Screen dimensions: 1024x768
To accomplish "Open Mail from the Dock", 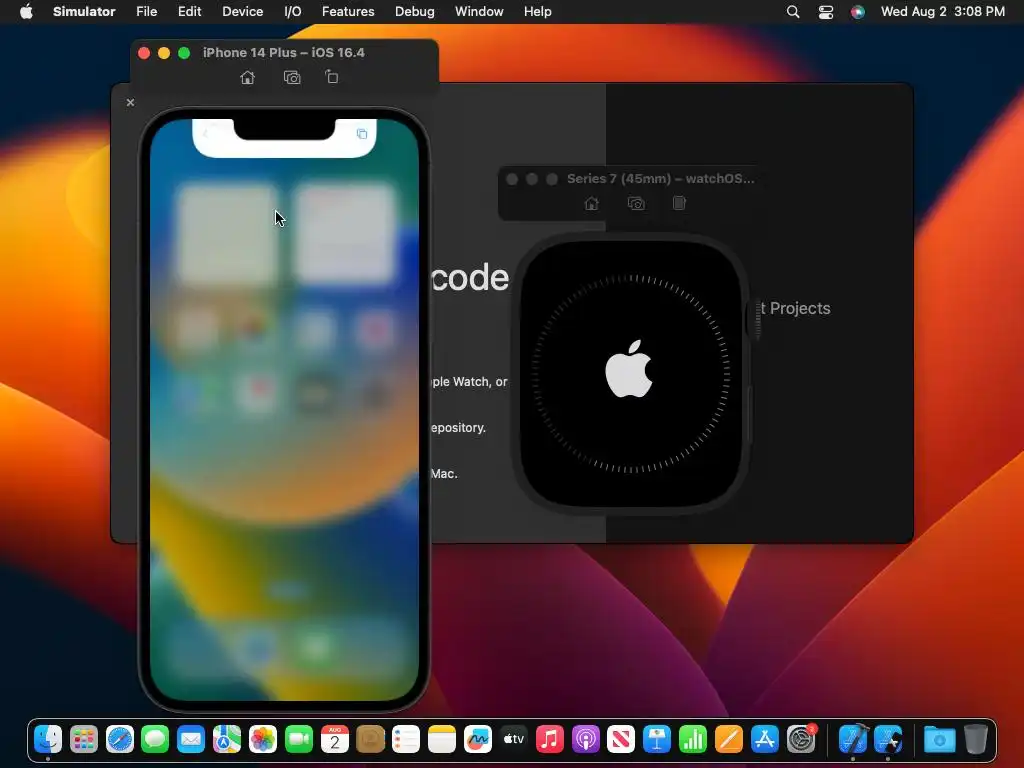I will (x=191, y=739).
